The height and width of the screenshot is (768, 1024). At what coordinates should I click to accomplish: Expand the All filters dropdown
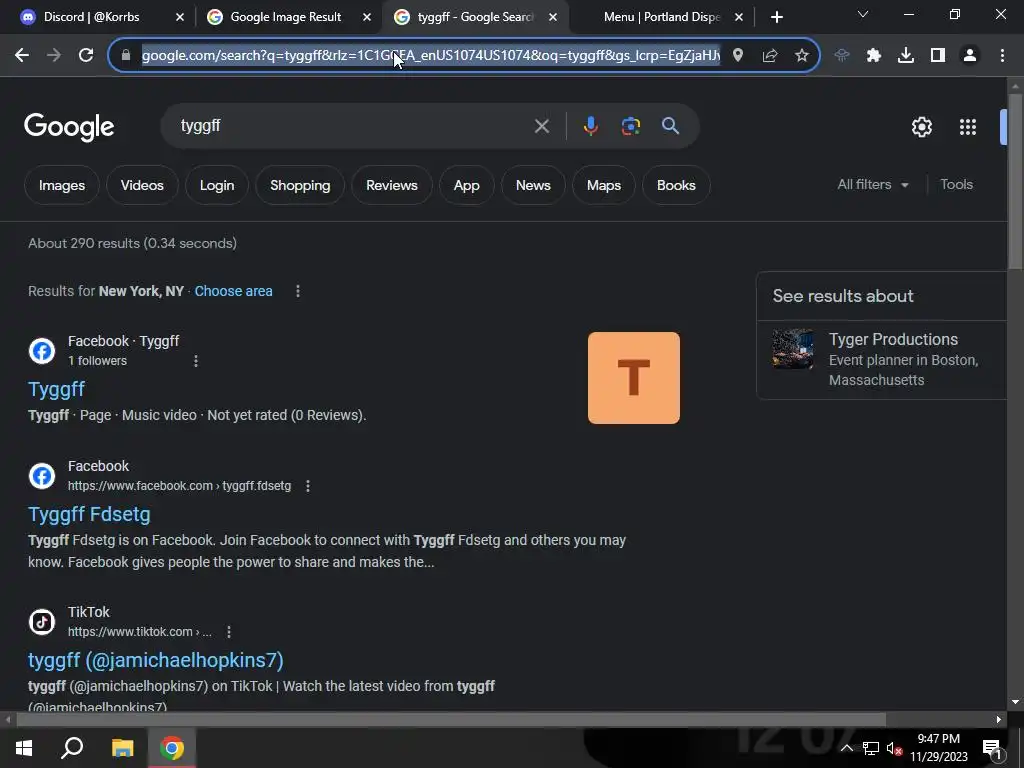pyautogui.click(x=872, y=185)
